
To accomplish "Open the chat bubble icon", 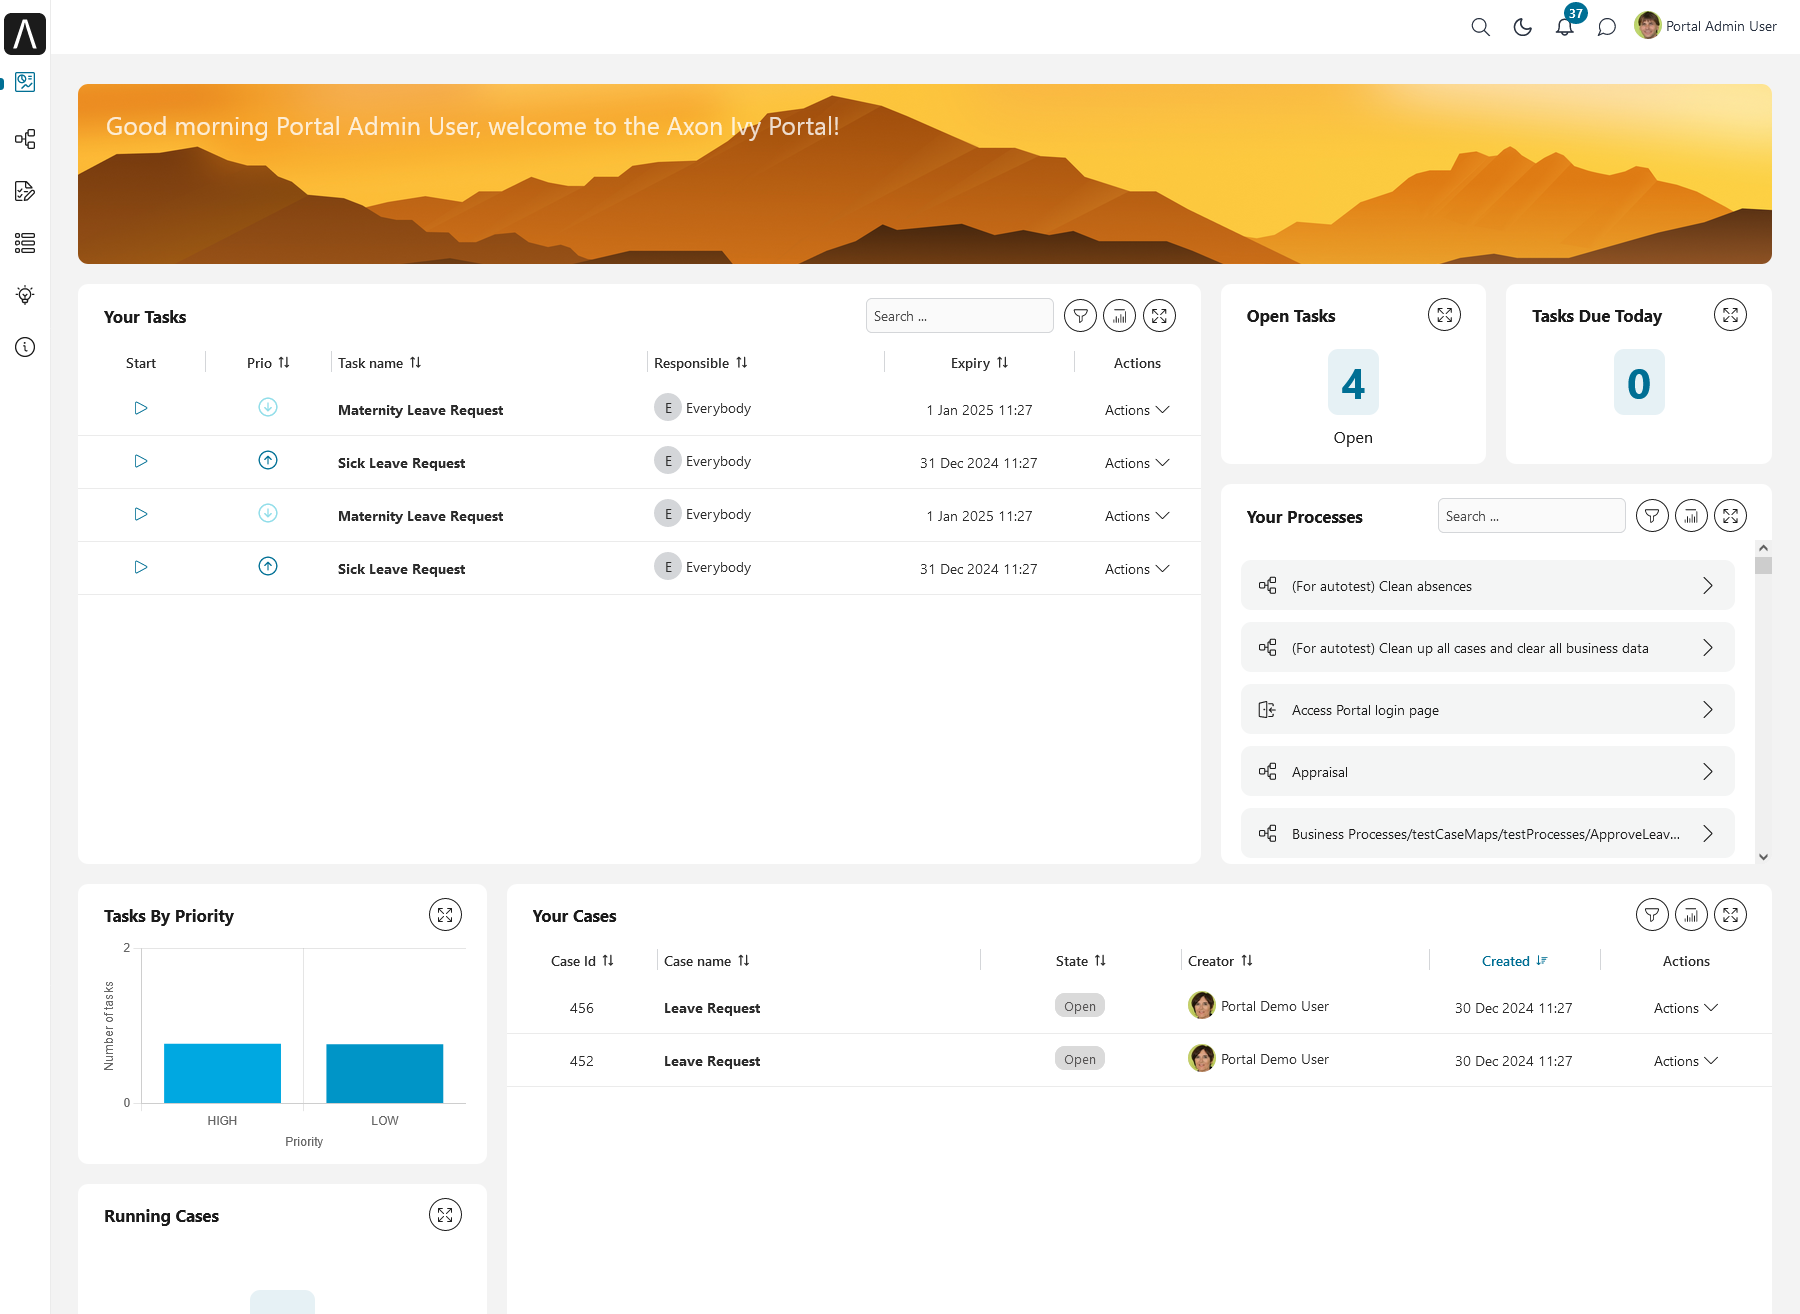I will point(1607,27).
